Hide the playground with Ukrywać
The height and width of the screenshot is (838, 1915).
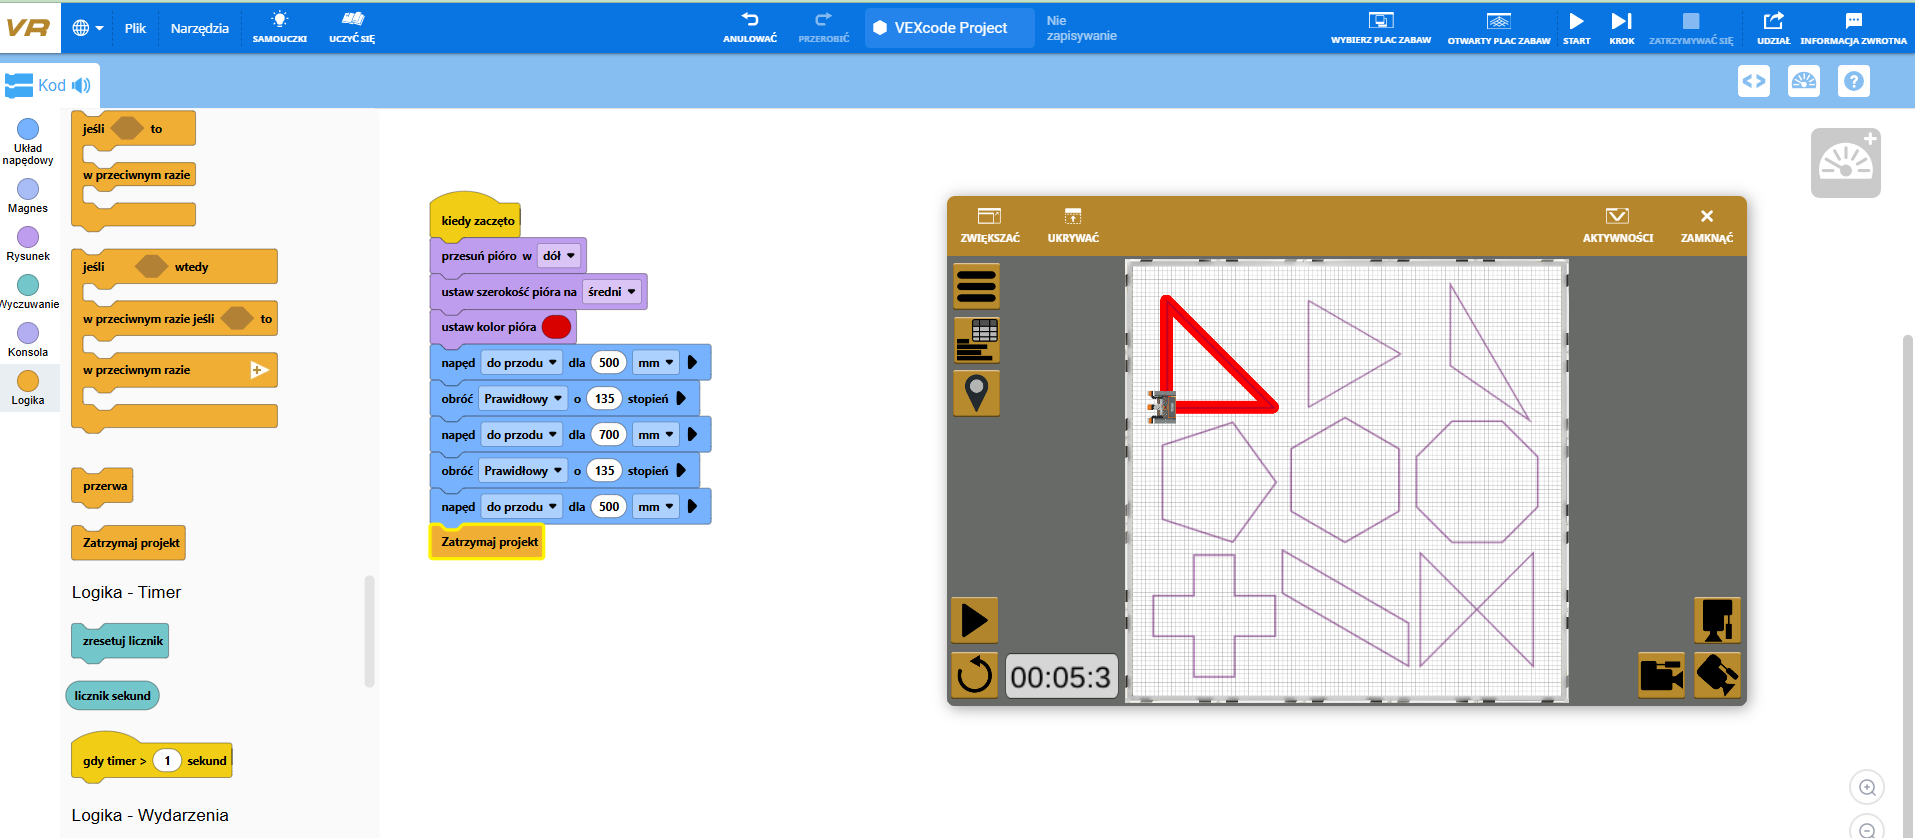pos(1072,225)
